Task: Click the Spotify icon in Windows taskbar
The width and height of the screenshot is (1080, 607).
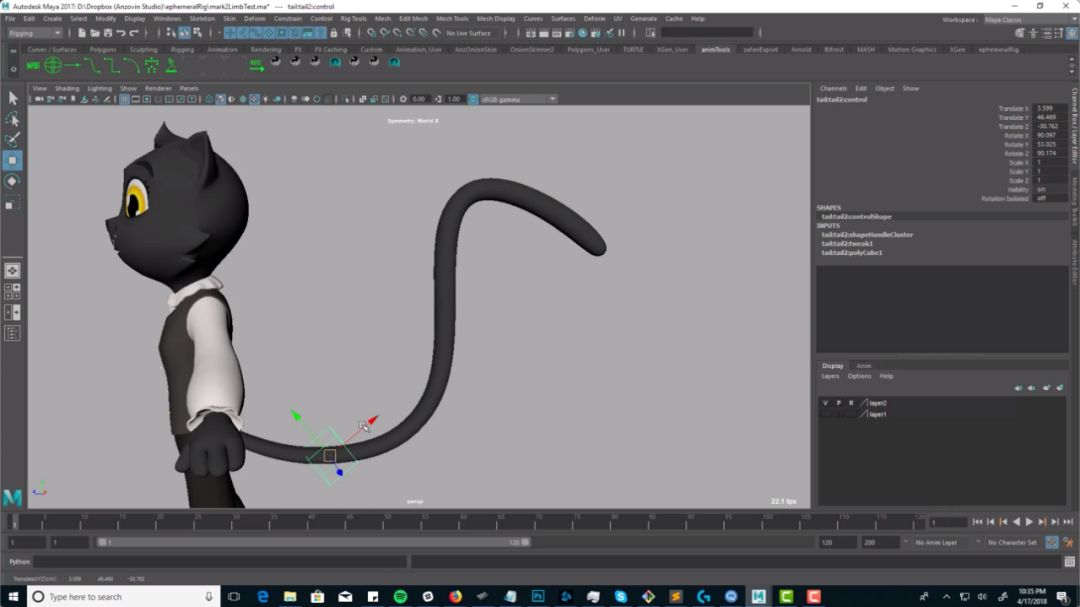Action: (x=400, y=597)
